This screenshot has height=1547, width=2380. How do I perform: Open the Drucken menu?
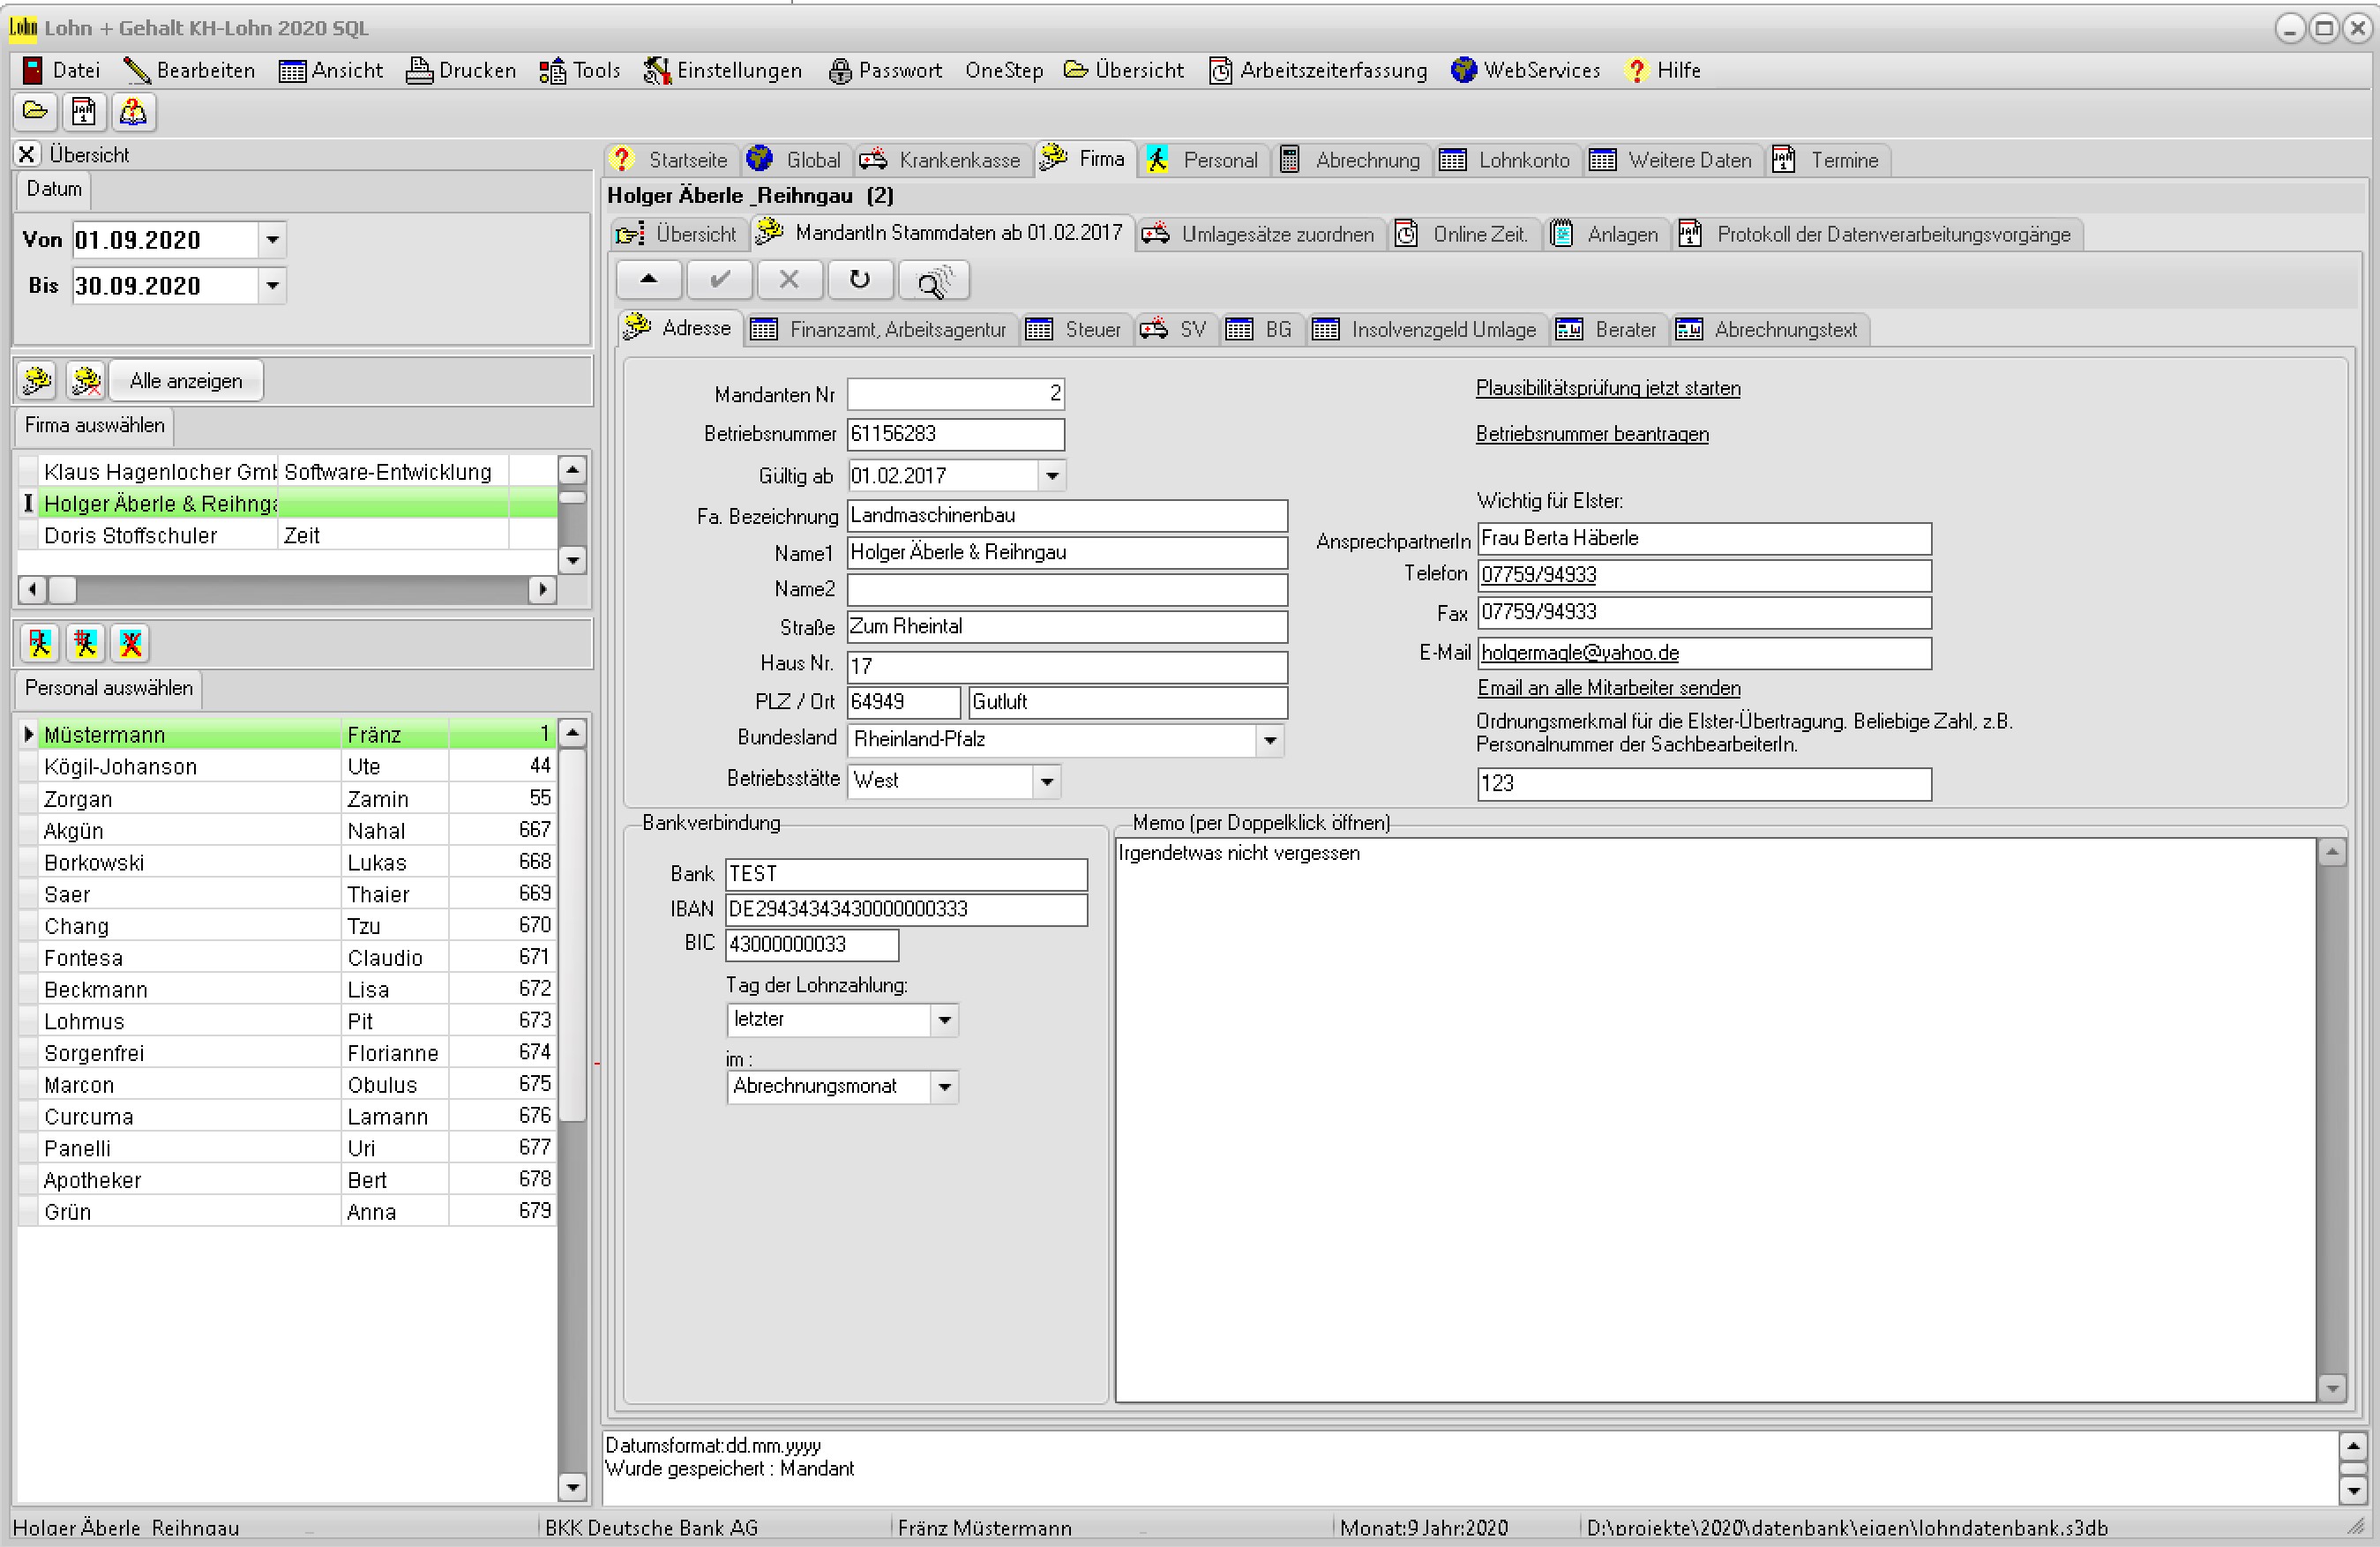click(462, 70)
